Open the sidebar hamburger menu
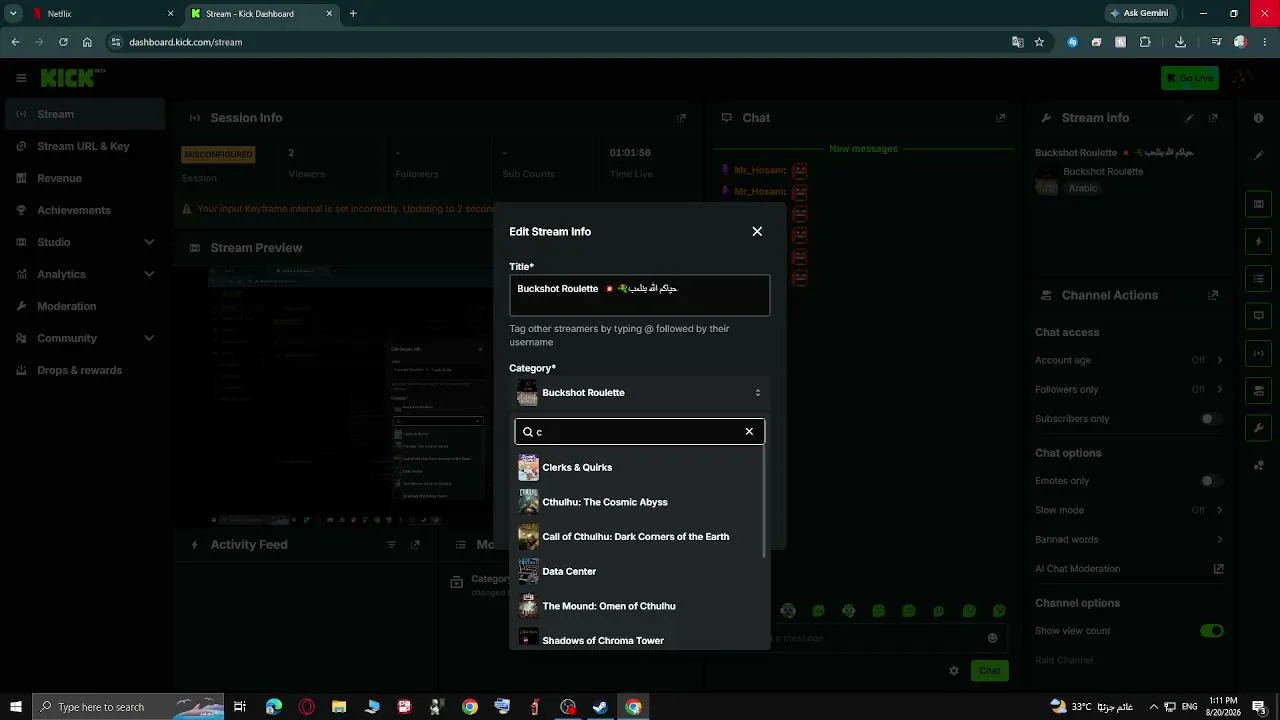This screenshot has height=720, width=1280. (21, 78)
